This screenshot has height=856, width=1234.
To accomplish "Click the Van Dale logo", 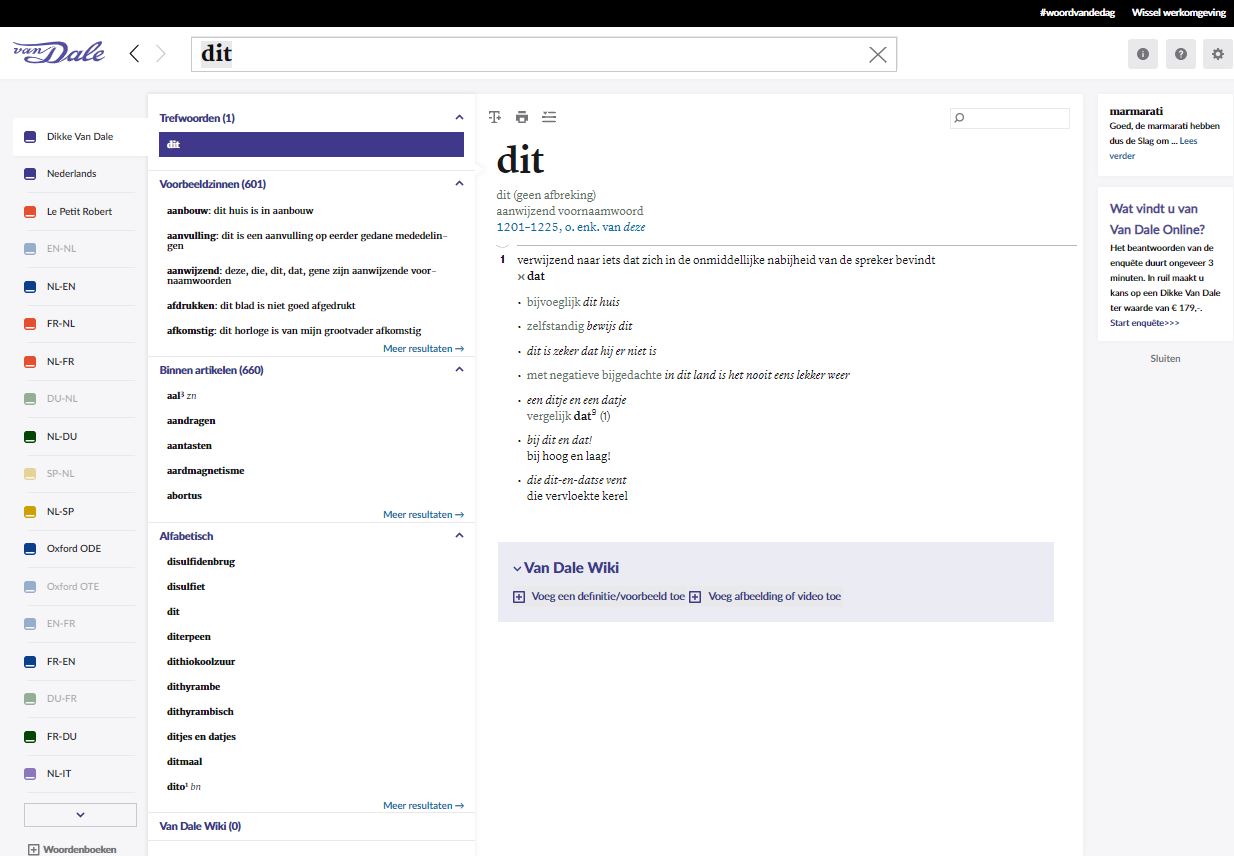I will [59, 53].
